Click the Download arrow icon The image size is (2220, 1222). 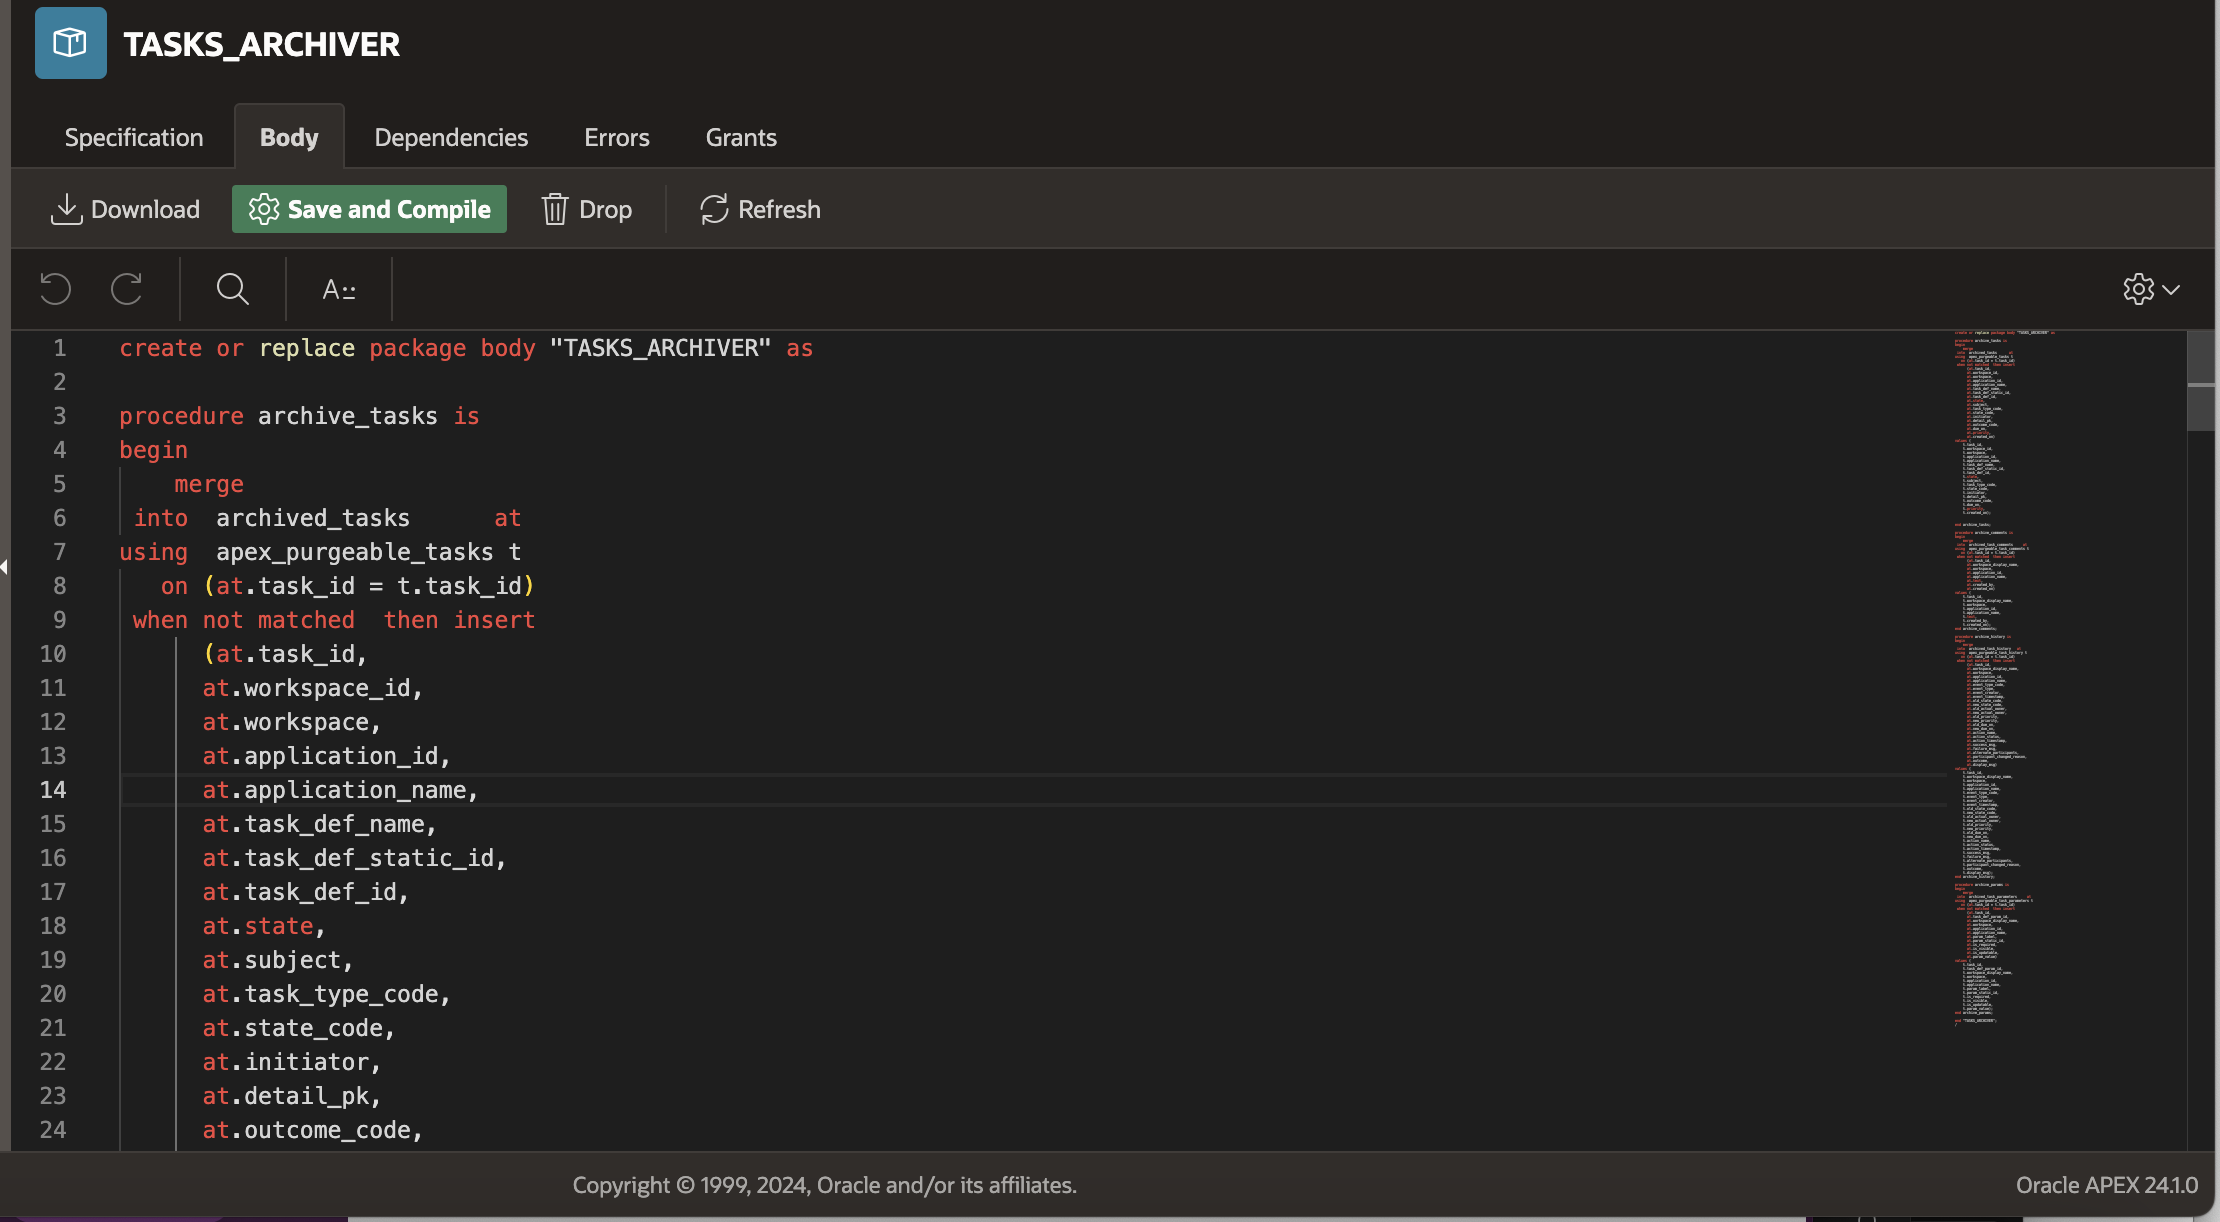click(x=66, y=209)
